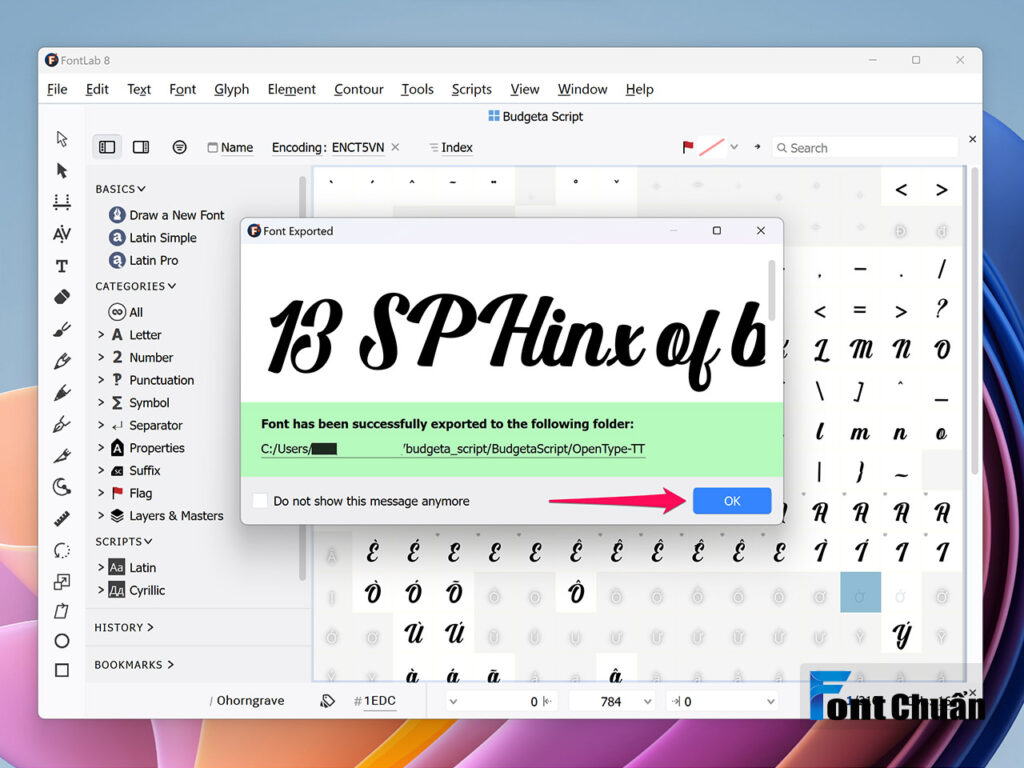This screenshot has width=1024, height=768.
Task: Expand the Layers & Masters category
Action: pyautogui.click(x=101, y=515)
